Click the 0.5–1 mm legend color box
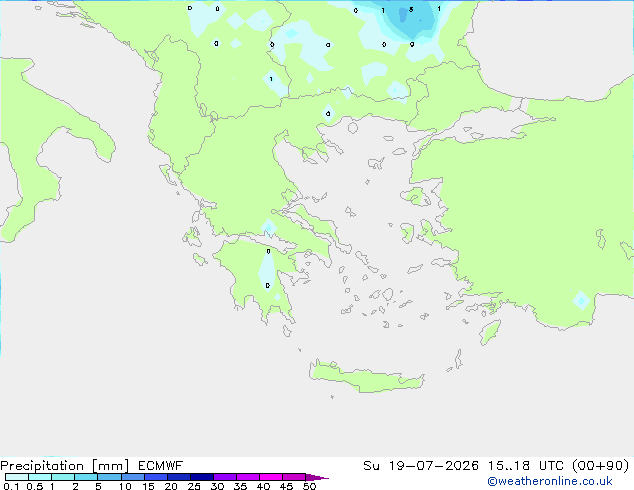This screenshot has width=634, height=490. tap(40, 477)
